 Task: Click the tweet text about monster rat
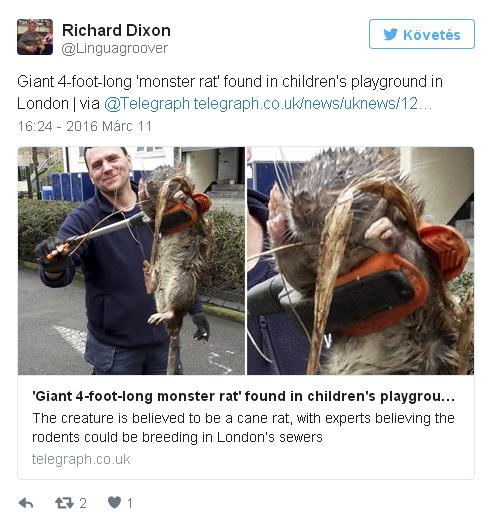pos(230,93)
